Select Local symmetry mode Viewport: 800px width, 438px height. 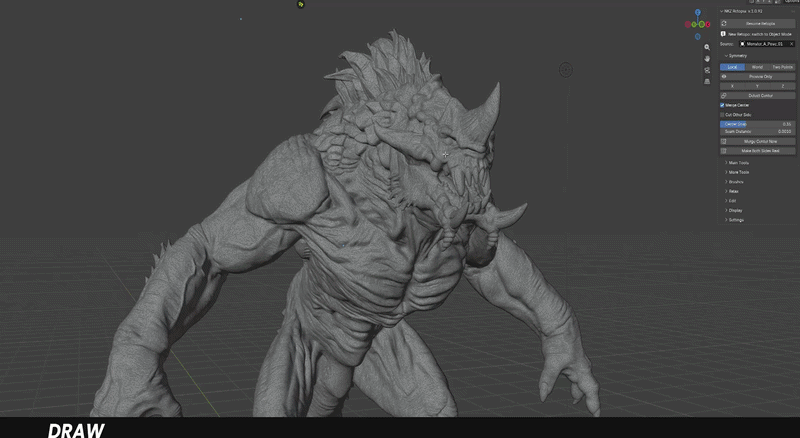pyautogui.click(x=732, y=67)
